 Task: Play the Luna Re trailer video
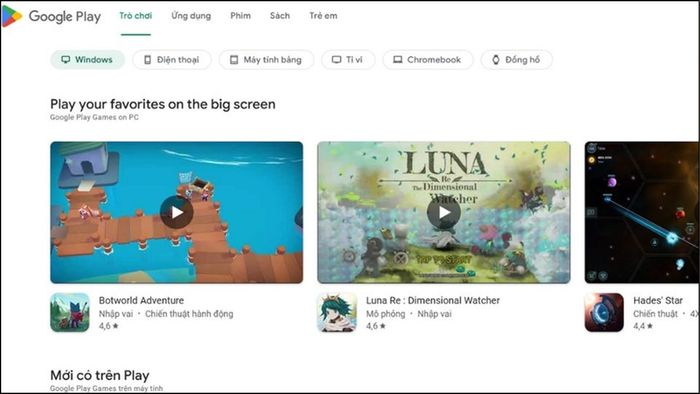[x=444, y=212]
